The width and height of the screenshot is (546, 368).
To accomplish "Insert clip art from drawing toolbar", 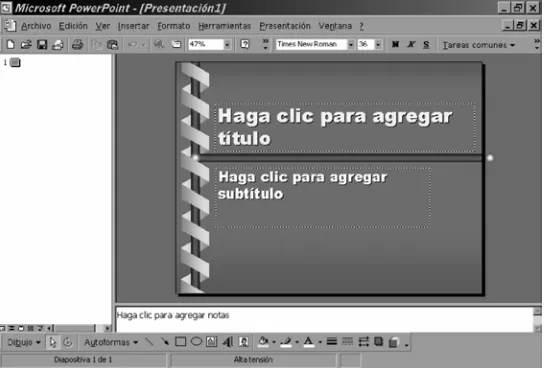I will pyautogui.click(x=244, y=342).
